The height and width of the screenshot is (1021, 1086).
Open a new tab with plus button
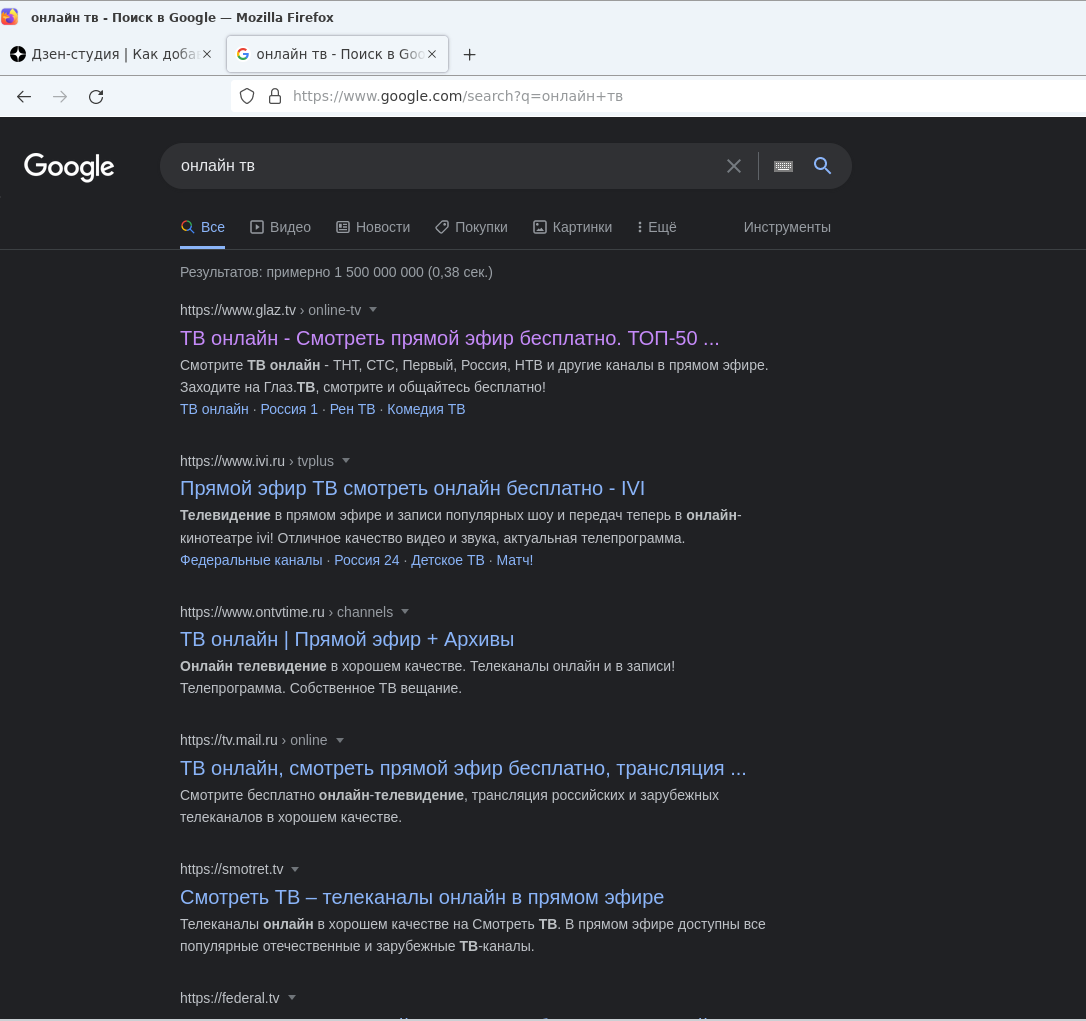(x=470, y=55)
